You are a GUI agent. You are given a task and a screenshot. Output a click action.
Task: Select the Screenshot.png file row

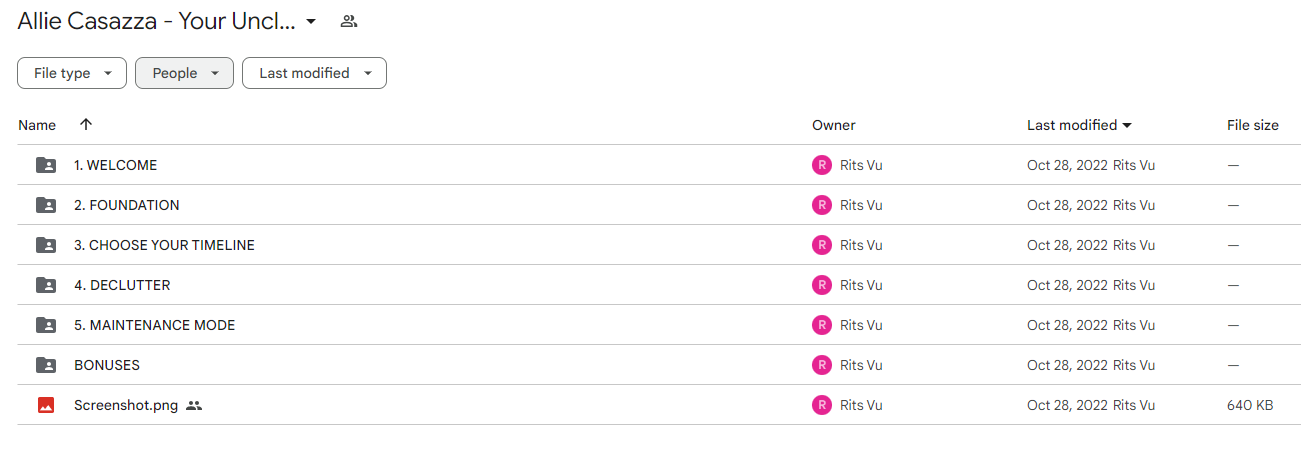tap(659, 405)
